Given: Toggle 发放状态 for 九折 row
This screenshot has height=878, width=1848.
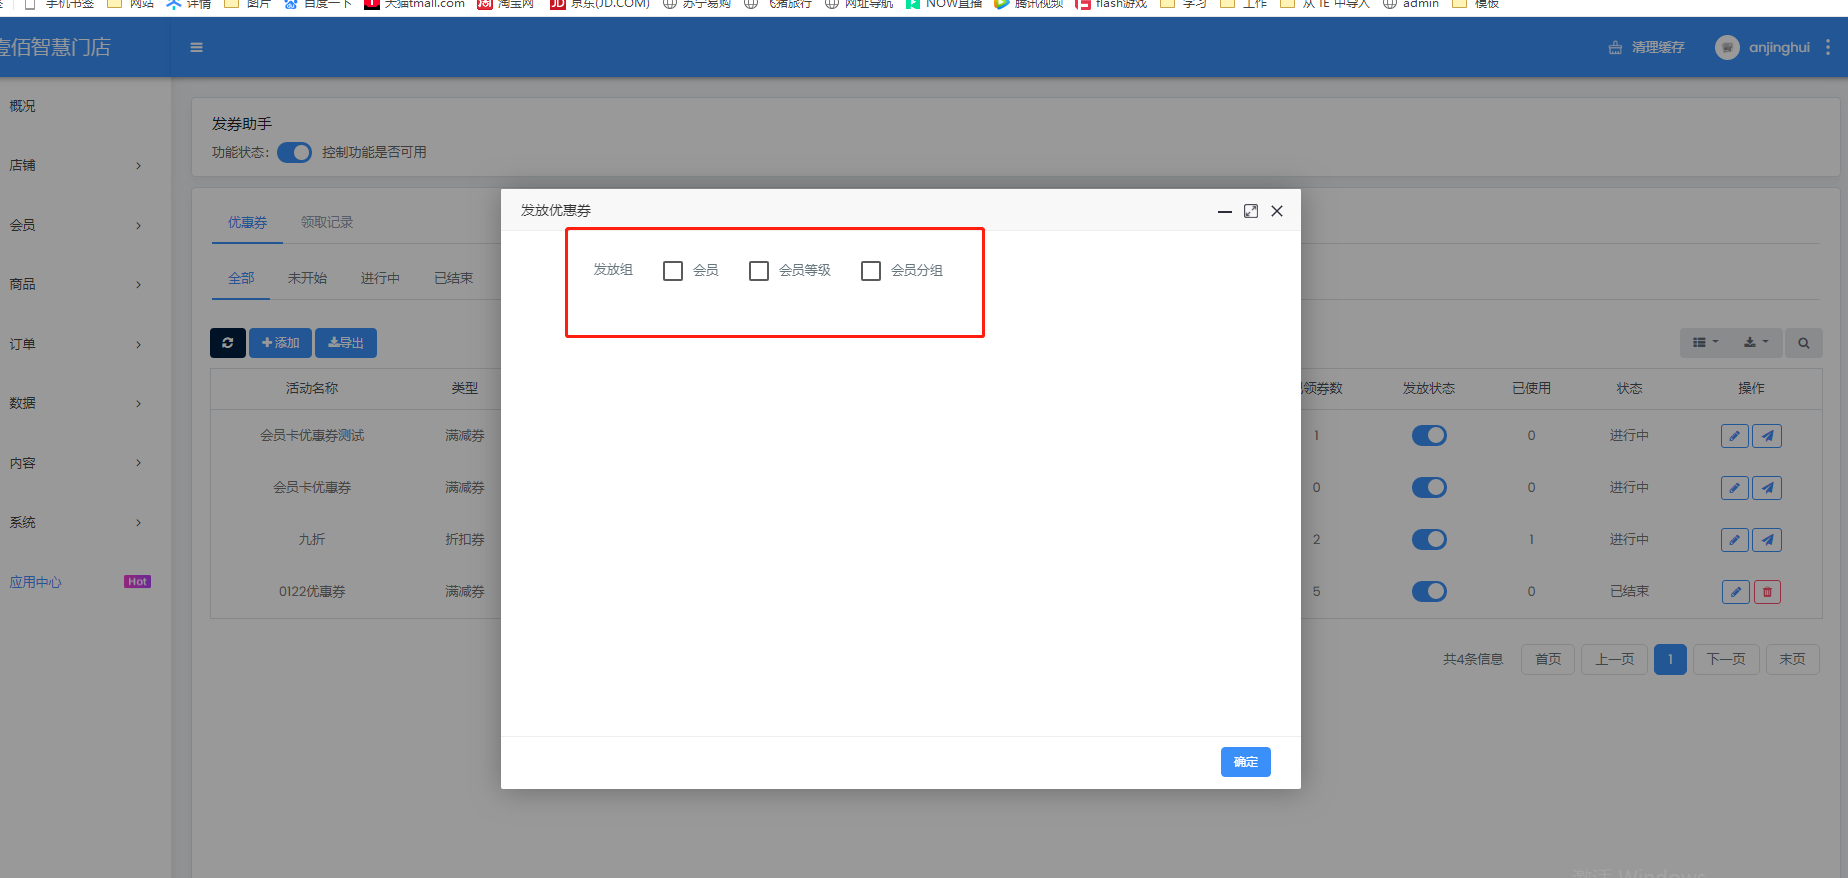Looking at the screenshot, I should pyautogui.click(x=1429, y=540).
